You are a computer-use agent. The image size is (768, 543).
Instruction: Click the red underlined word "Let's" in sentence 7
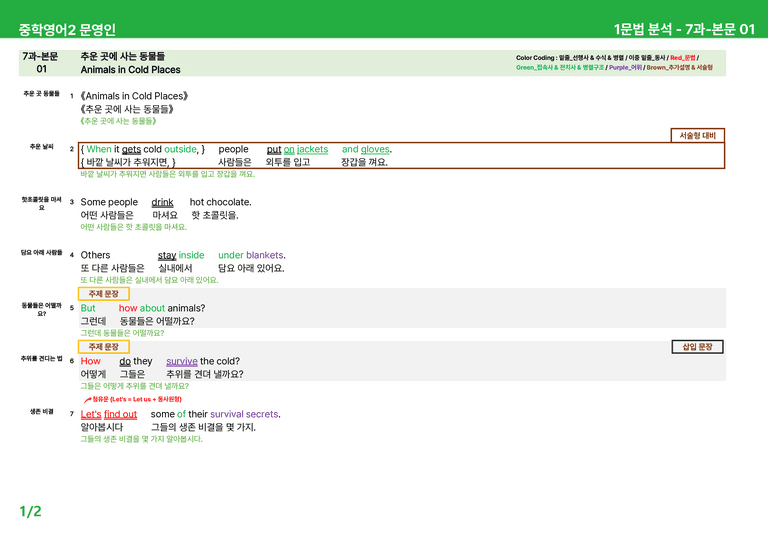(x=91, y=414)
